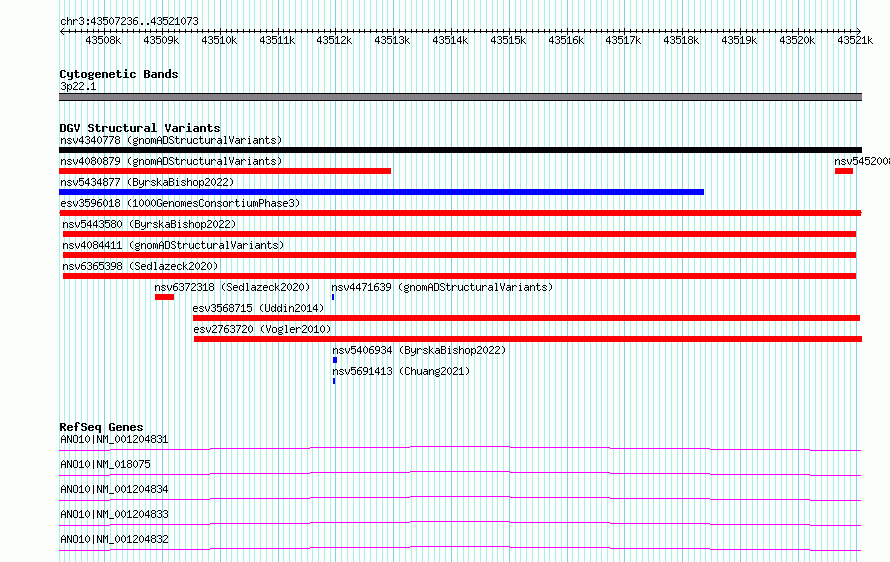The image size is (890, 562).
Task: Click the 43514k ruler position
Action: point(450,40)
